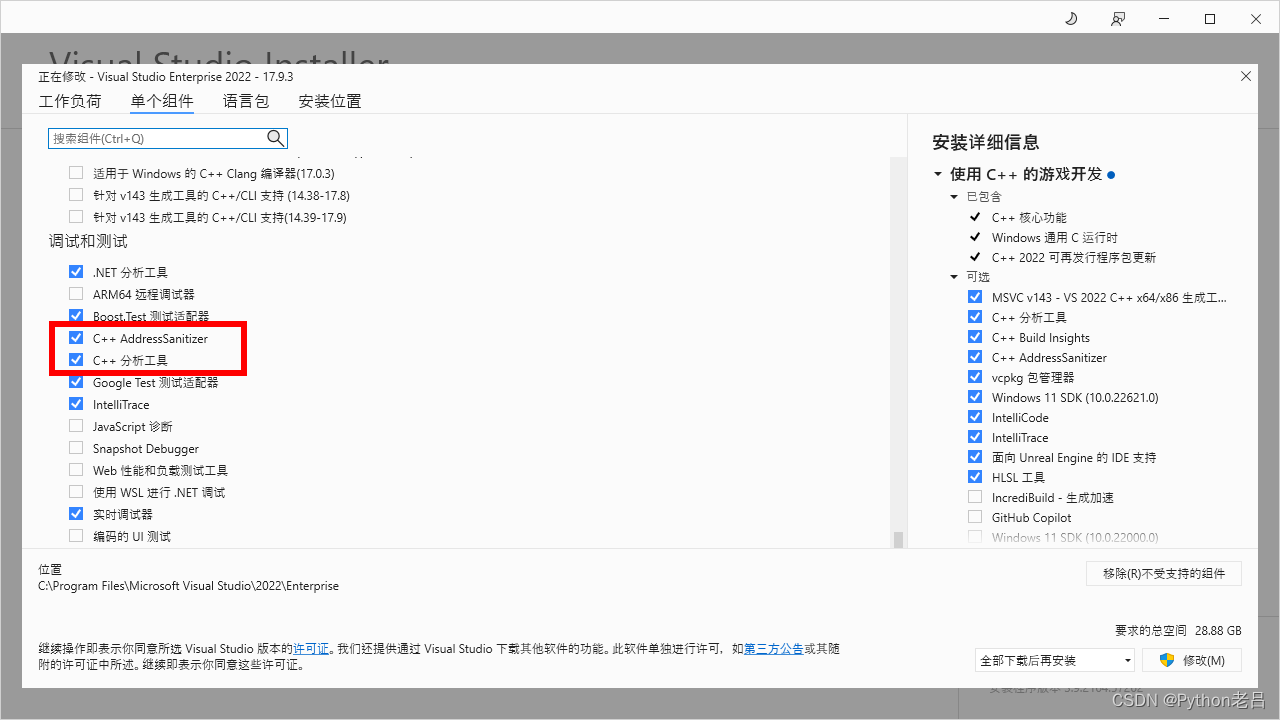Uncheck C++ Build Insights

(x=975, y=337)
